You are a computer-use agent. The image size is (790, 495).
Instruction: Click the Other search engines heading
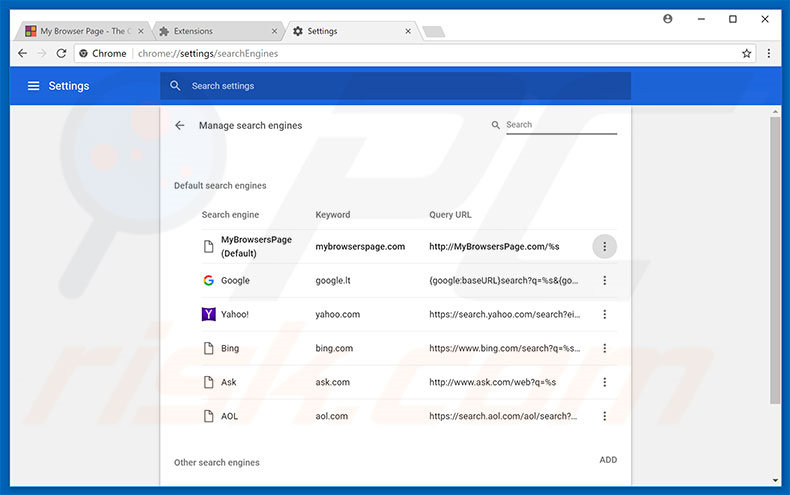pyautogui.click(x=217, y=462)
